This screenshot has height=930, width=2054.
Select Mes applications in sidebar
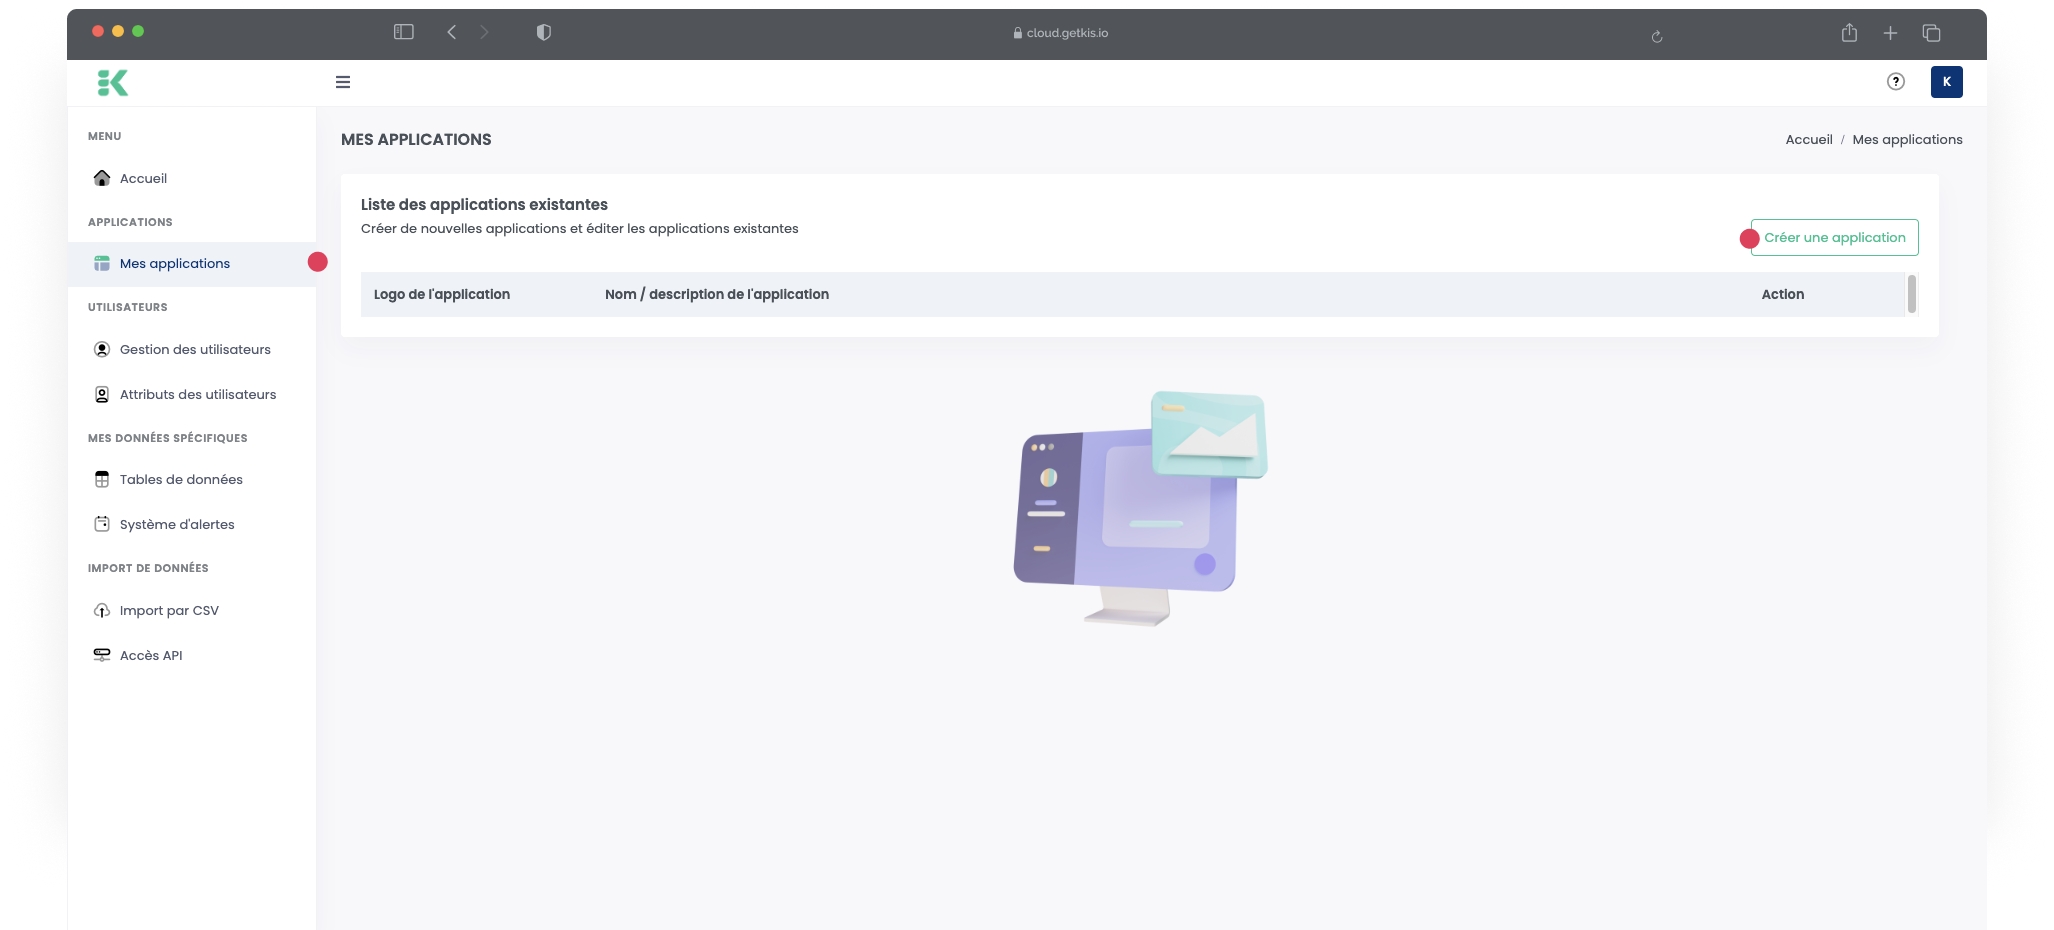click(x=175, y=264)
